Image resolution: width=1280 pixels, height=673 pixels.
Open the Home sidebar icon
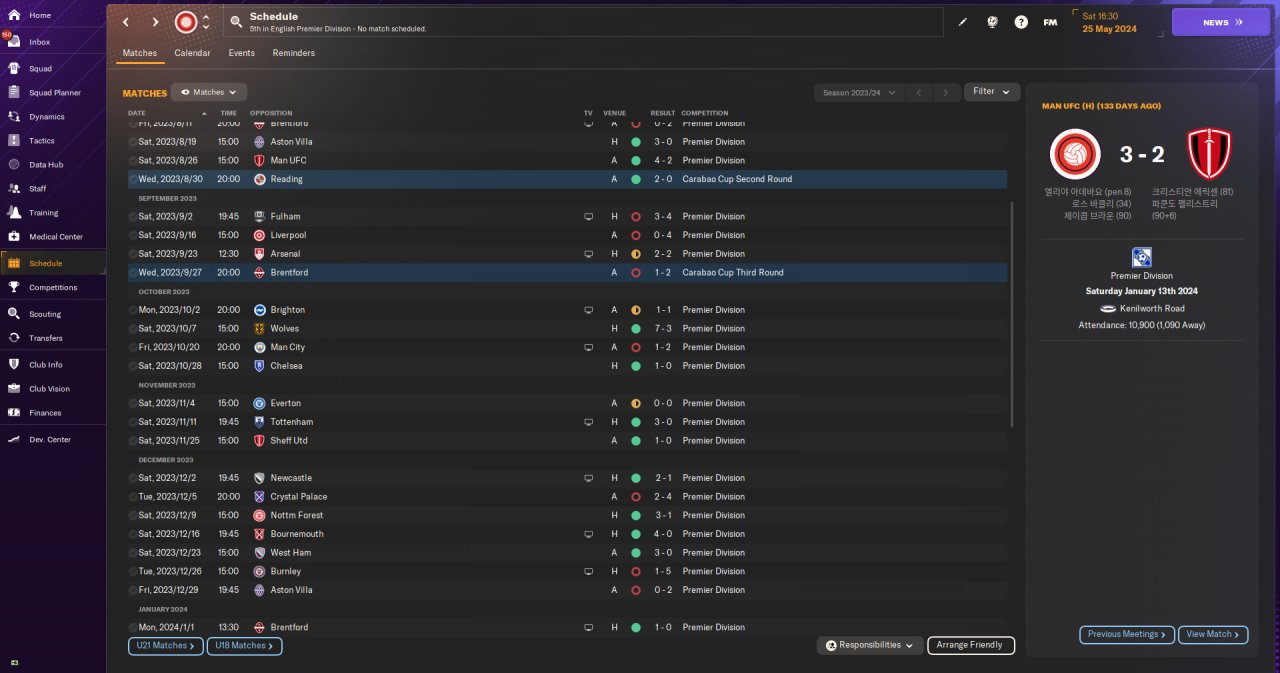pos(14,15)
